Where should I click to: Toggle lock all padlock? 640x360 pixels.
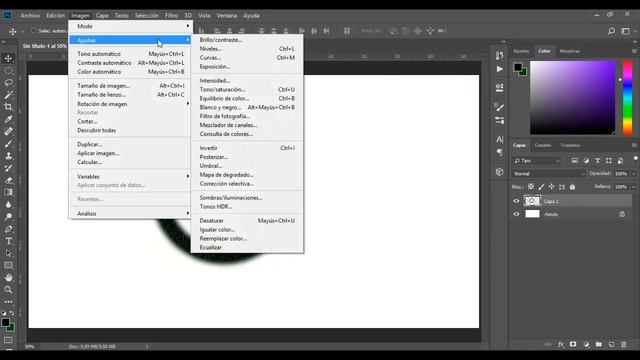[x=572, y=187]
